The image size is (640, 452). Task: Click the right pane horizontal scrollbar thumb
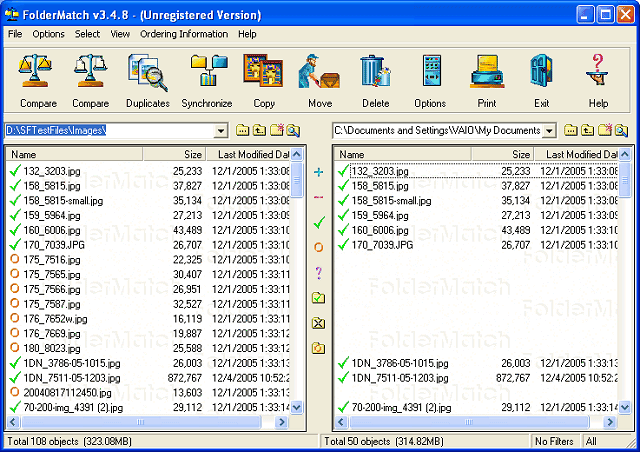click(x=469, y=422)
